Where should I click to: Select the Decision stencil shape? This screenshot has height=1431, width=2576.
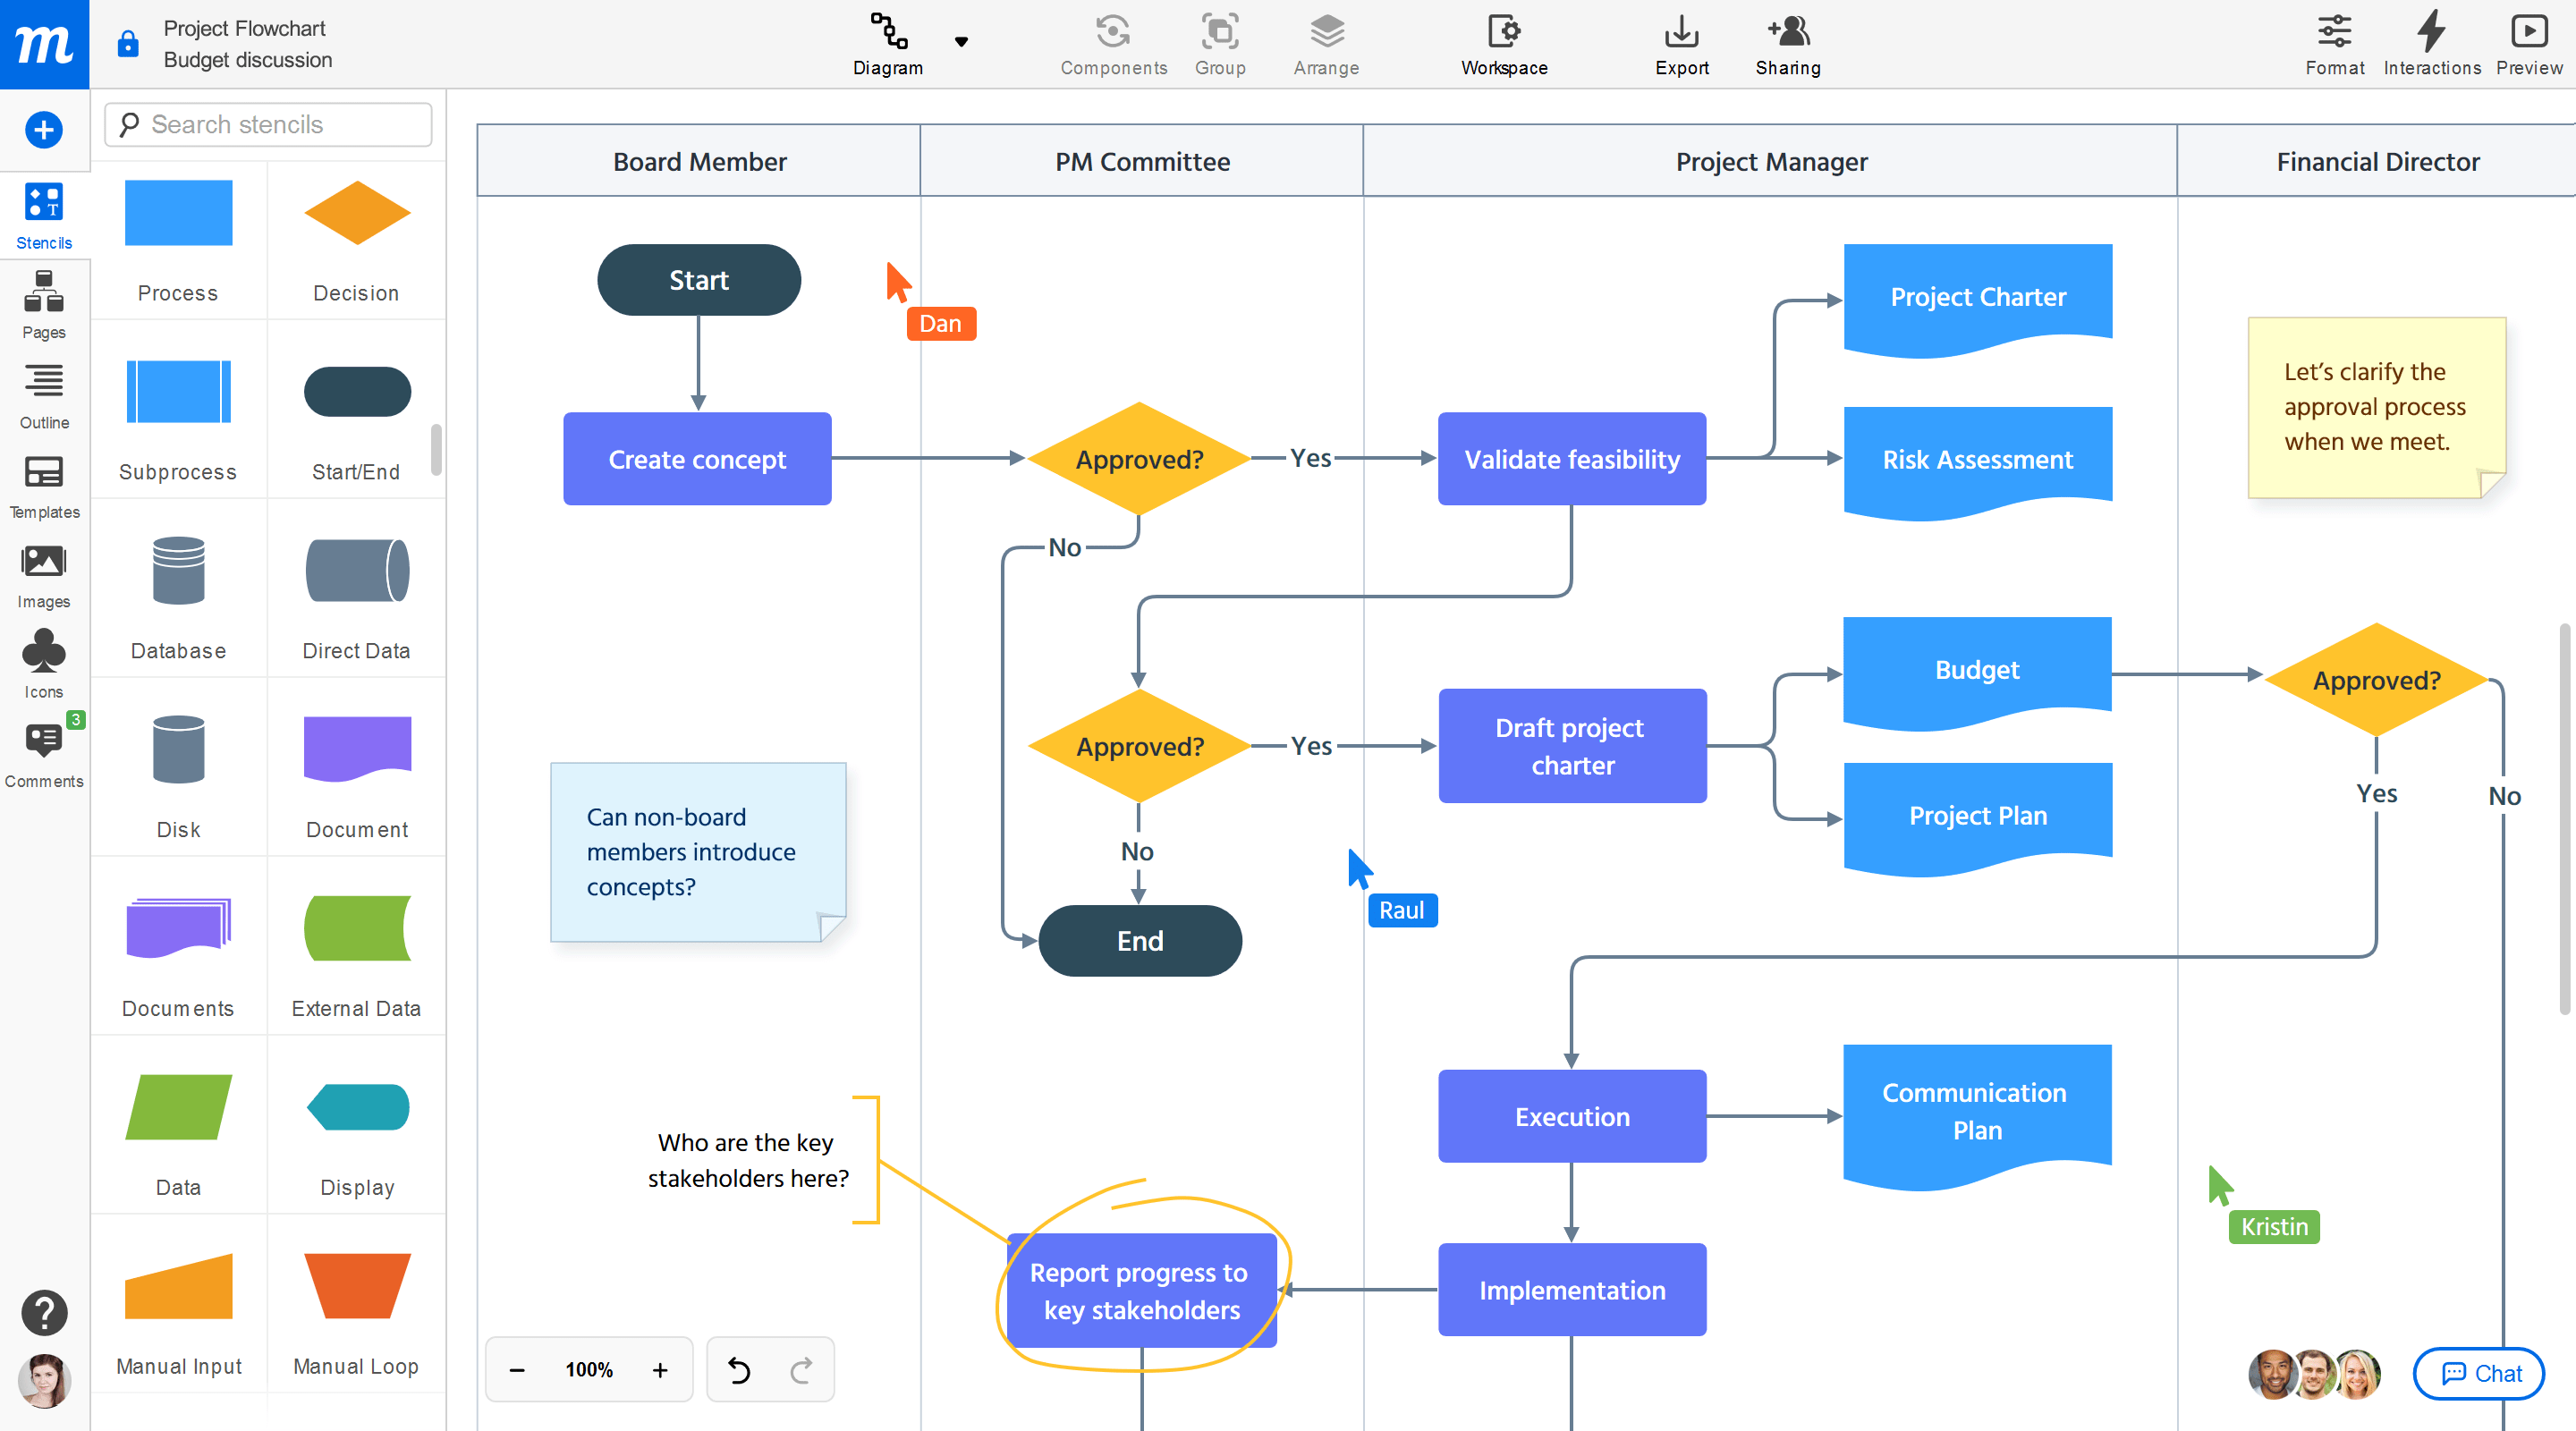pos(356,214)
